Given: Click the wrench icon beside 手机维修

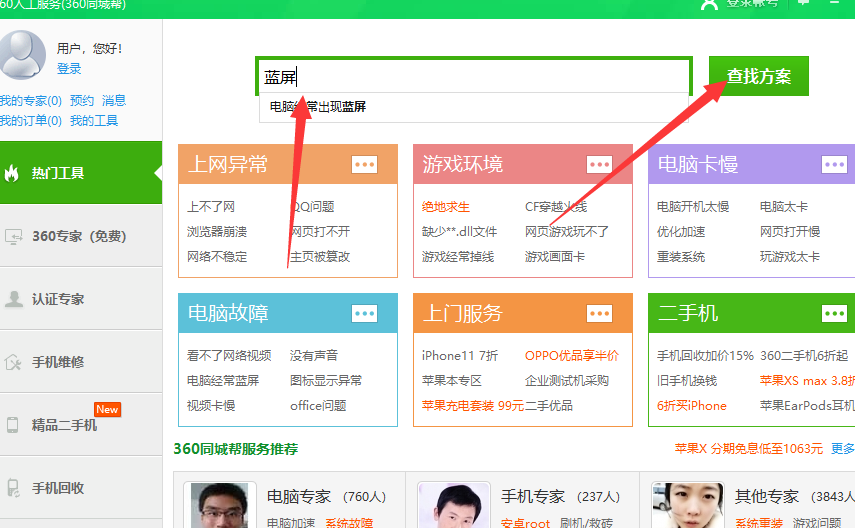Looking at the screenshot, I should (x=13, y=362).
